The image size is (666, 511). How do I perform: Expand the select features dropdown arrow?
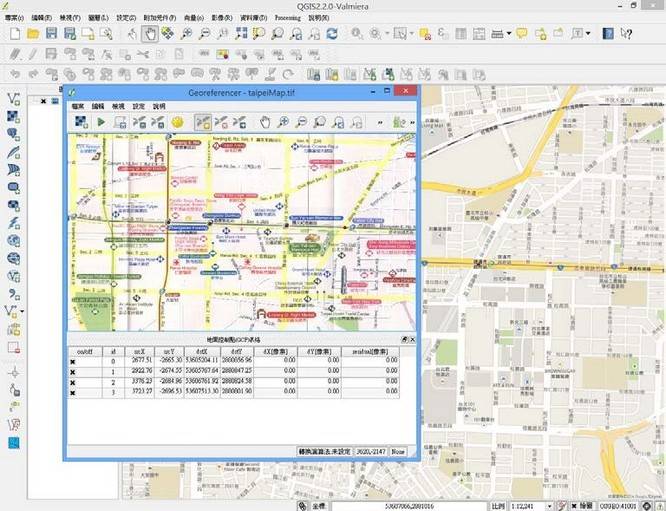pyautogui.click(x=412, y=34)
